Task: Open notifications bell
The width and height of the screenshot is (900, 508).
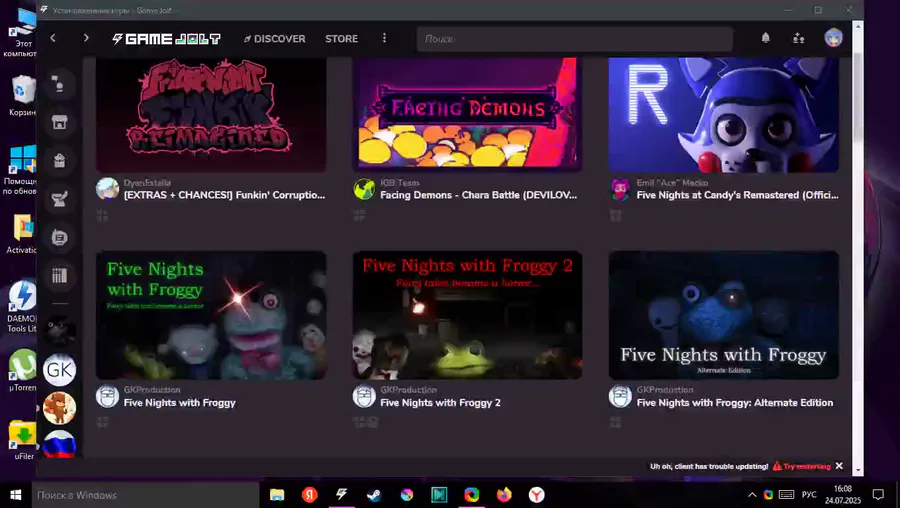Action: pyautogui.click(x=765, y=38)
